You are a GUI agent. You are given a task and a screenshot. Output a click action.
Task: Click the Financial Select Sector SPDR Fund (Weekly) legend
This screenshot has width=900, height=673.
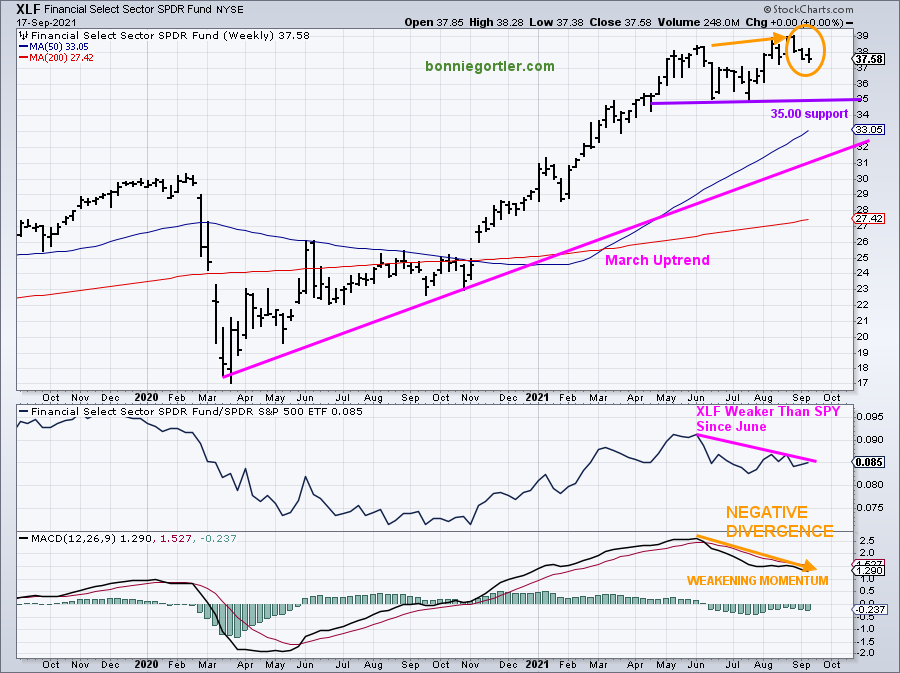coord(165,36)
